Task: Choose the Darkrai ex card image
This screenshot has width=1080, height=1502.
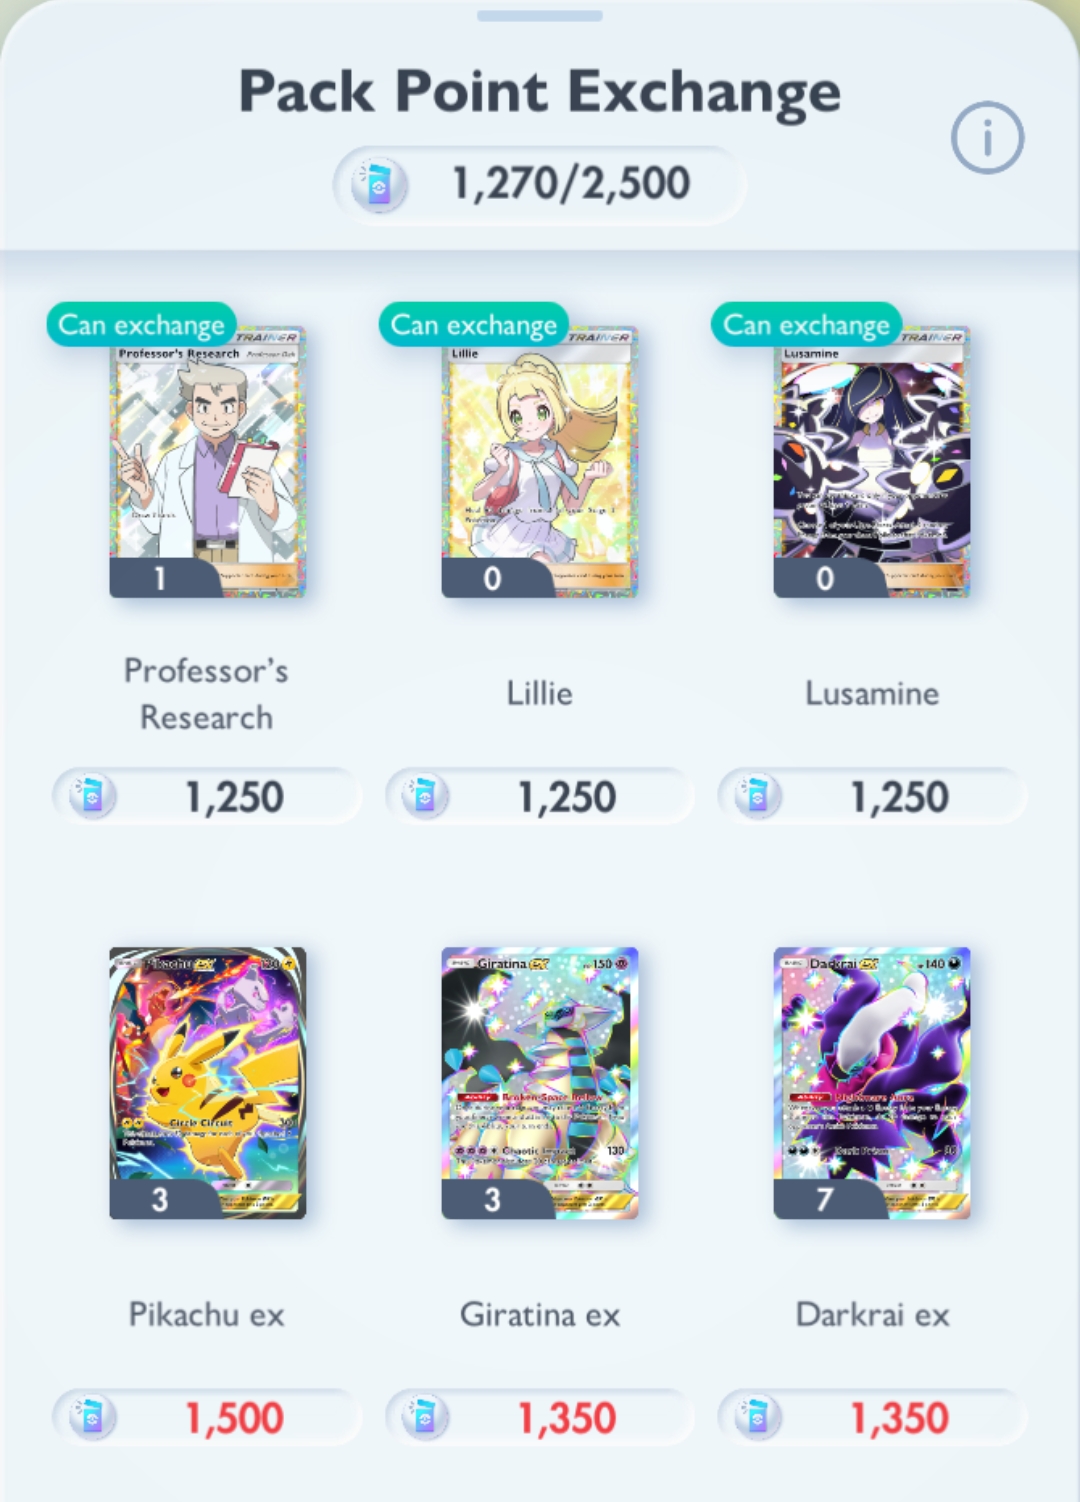Action: point(872,1083)
